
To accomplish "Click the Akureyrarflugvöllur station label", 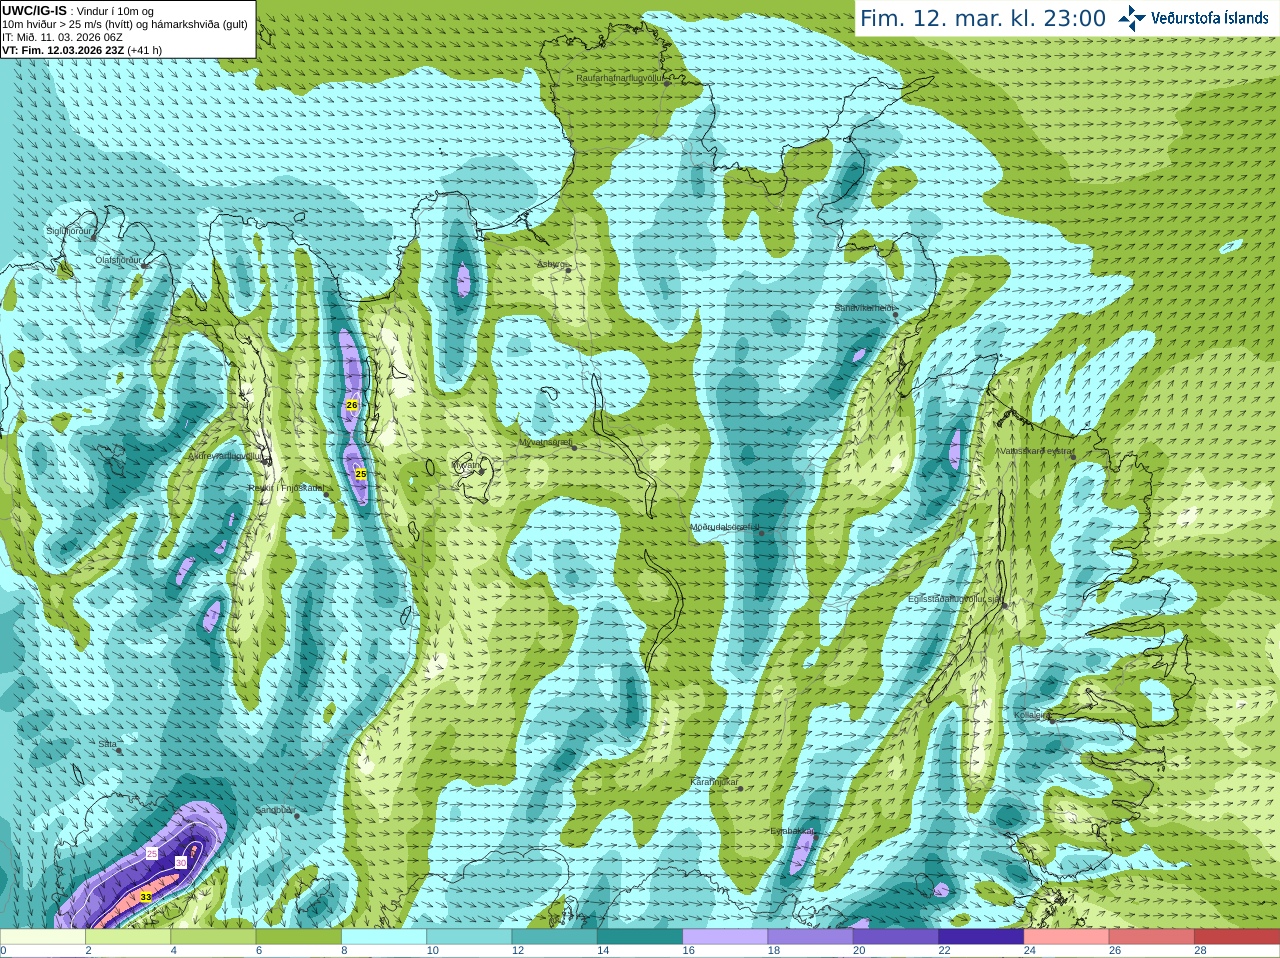I will tap(226, 455).
